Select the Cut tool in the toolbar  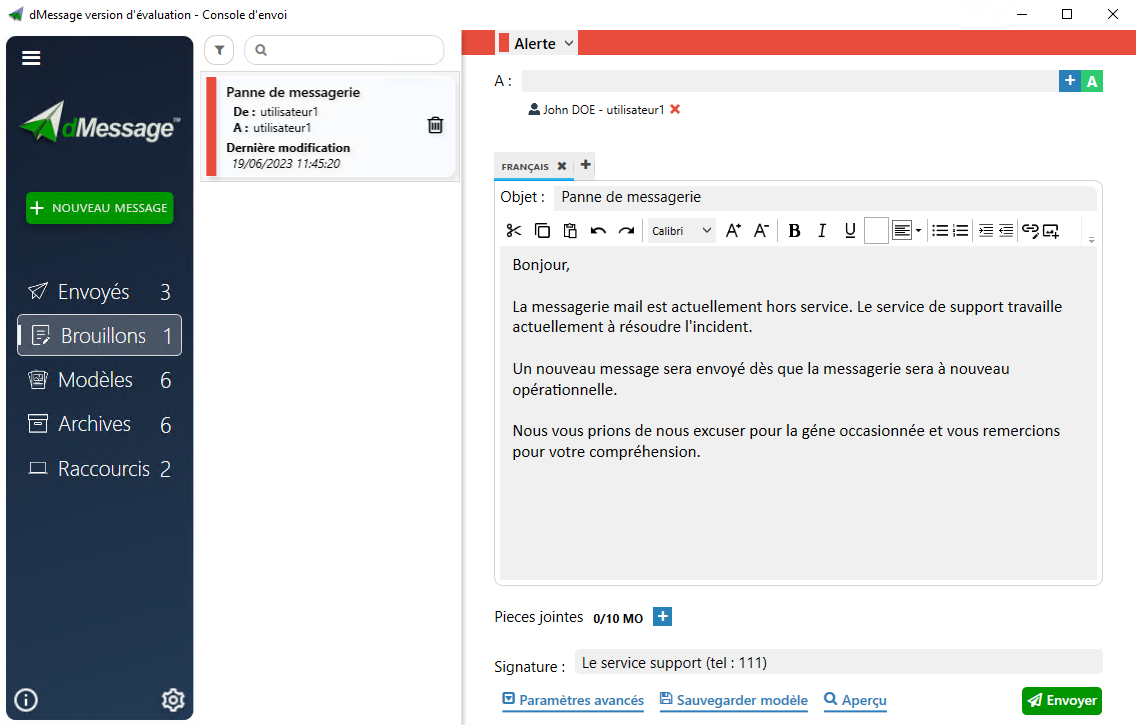pyautogui.click(x=513, y=230)
